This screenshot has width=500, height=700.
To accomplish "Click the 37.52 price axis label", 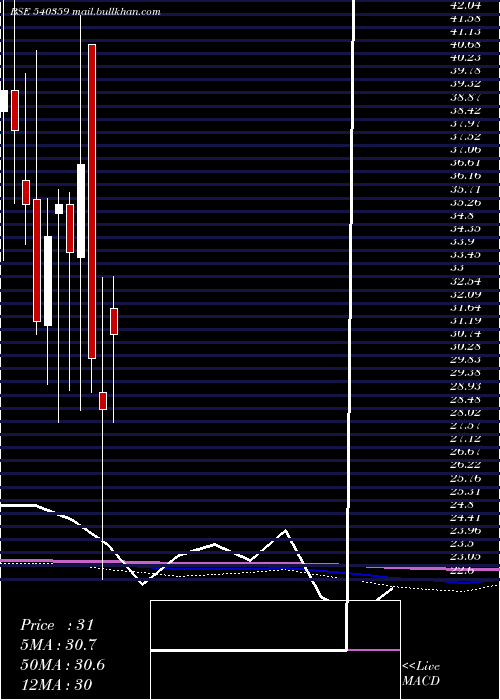I will [466, 137].
